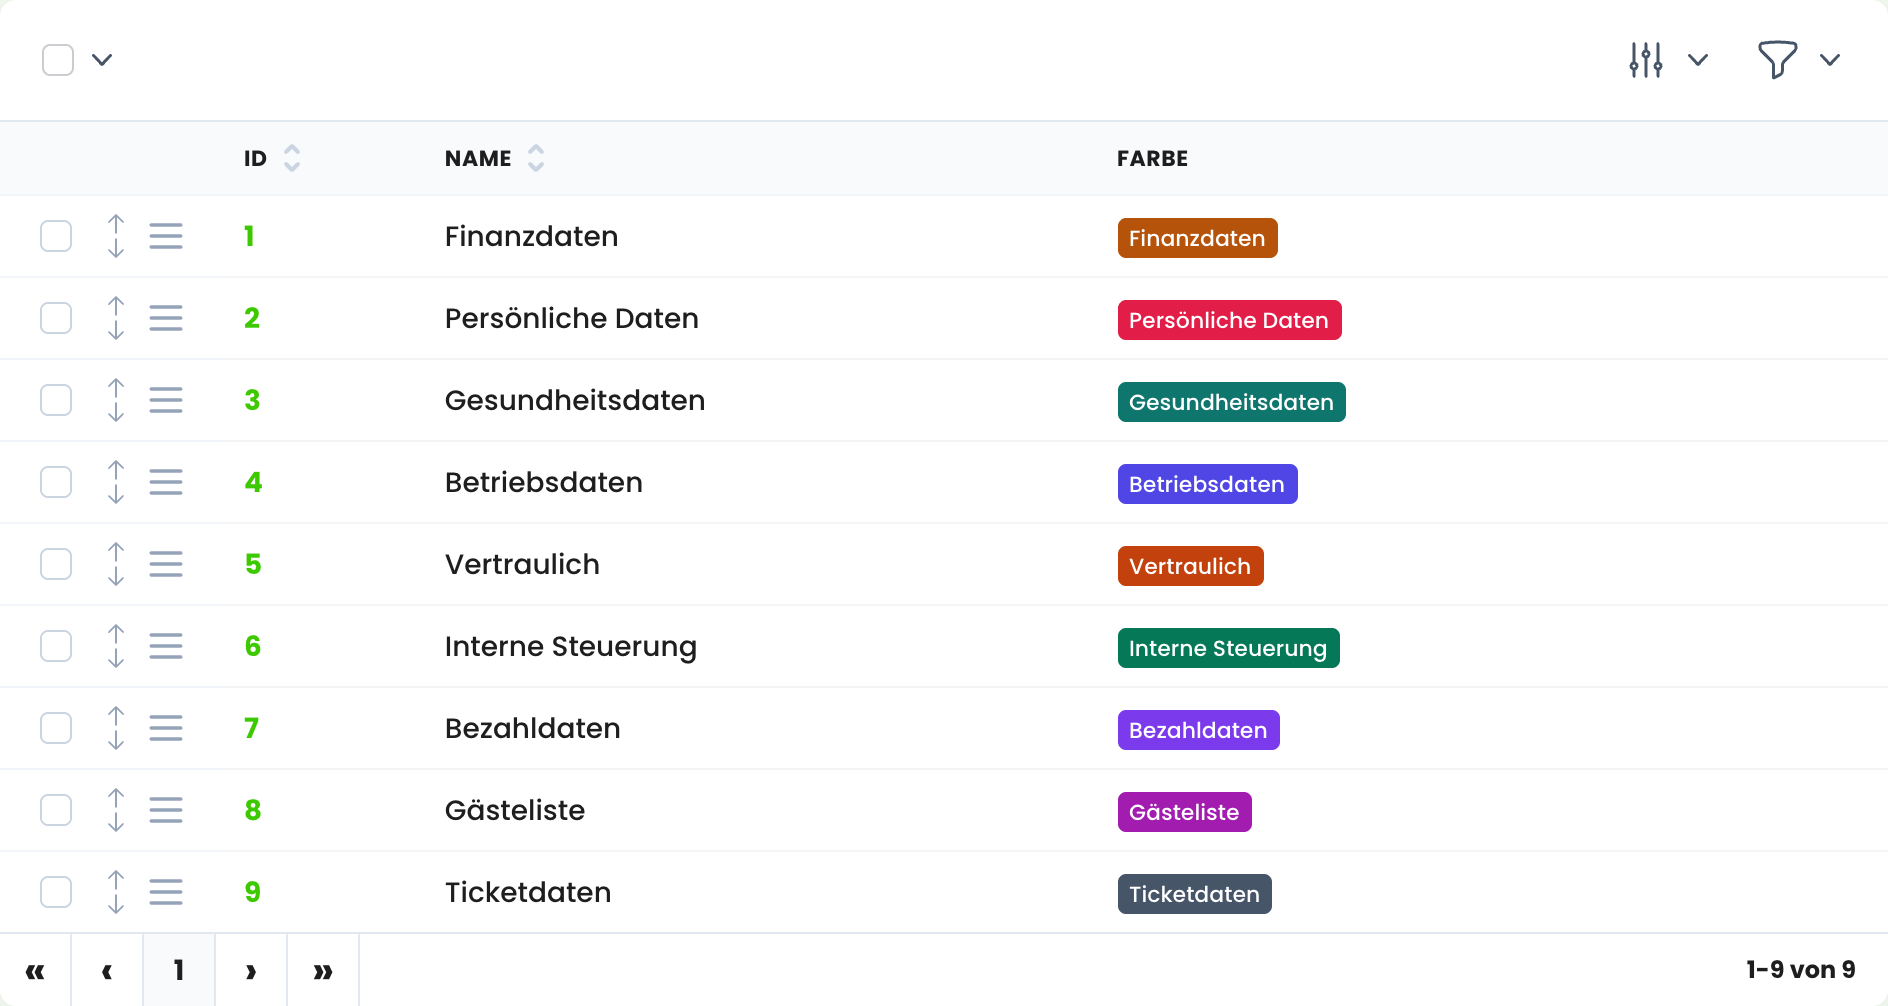Check the Vertraulich row checkbox
The width and height of the screenshot is (1888, 1006).
coord(56,564)
